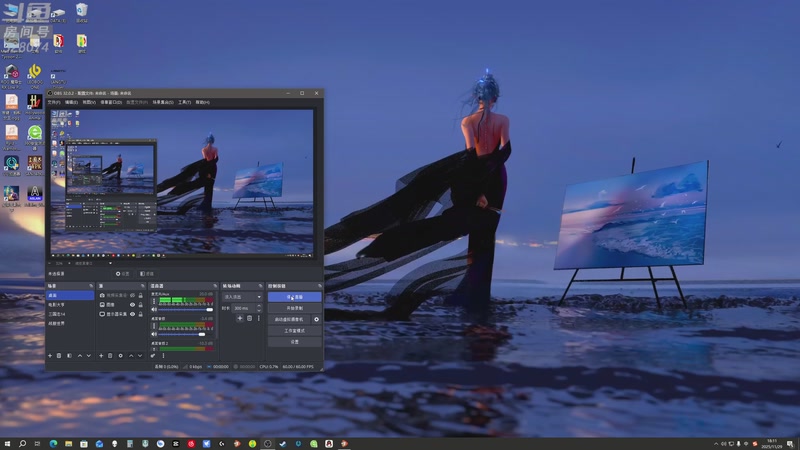Open the Recycle Bin desktop icon
The height and width of the screenshot is (450, 800).
tap(82, 12)
